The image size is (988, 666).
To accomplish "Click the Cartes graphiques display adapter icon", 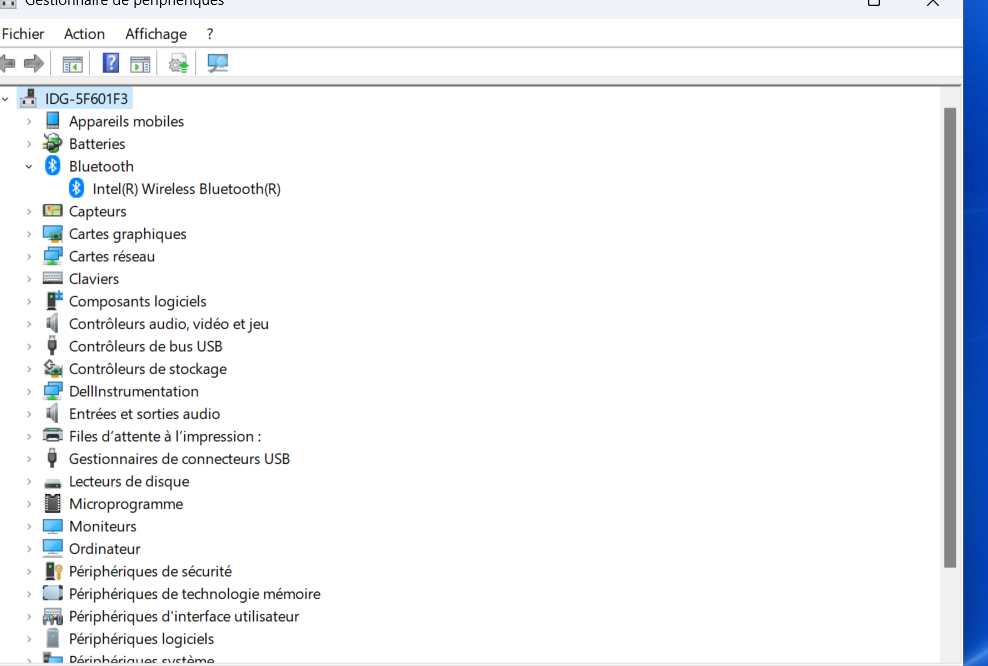I will [52, 234].
